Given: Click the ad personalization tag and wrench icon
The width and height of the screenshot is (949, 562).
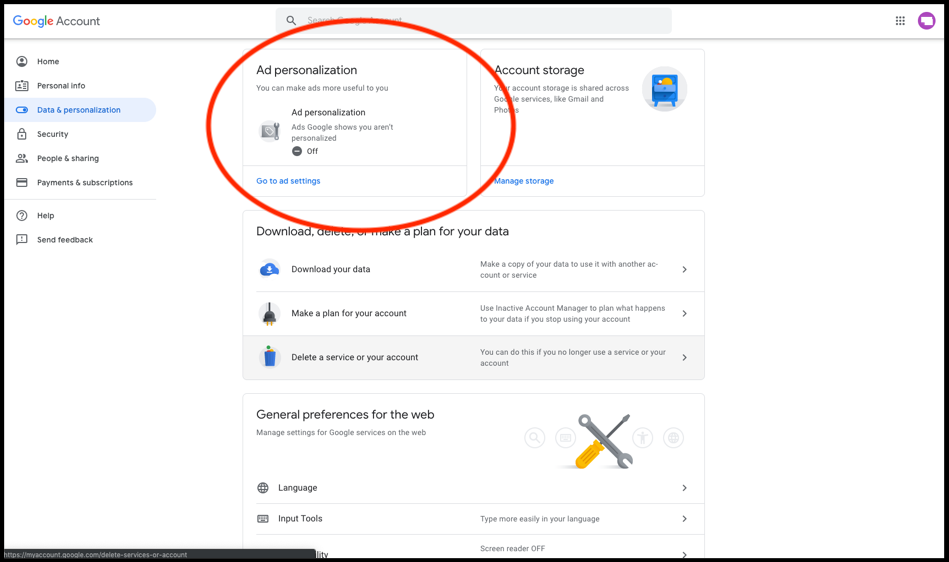Looking at the screenshot, I should point(270,131).
